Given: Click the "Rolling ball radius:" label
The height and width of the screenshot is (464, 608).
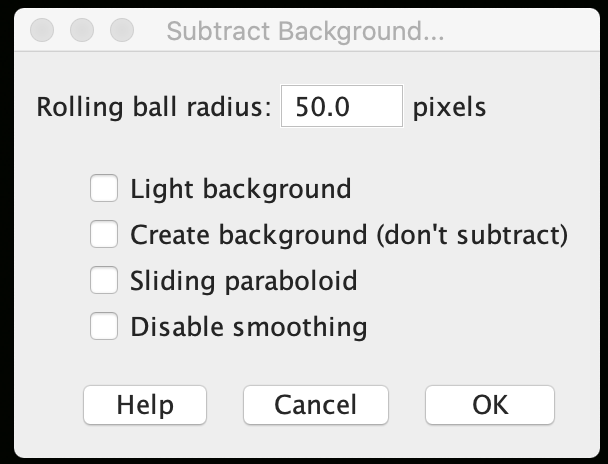Looking at the screenshot, I should coord(154,107).
